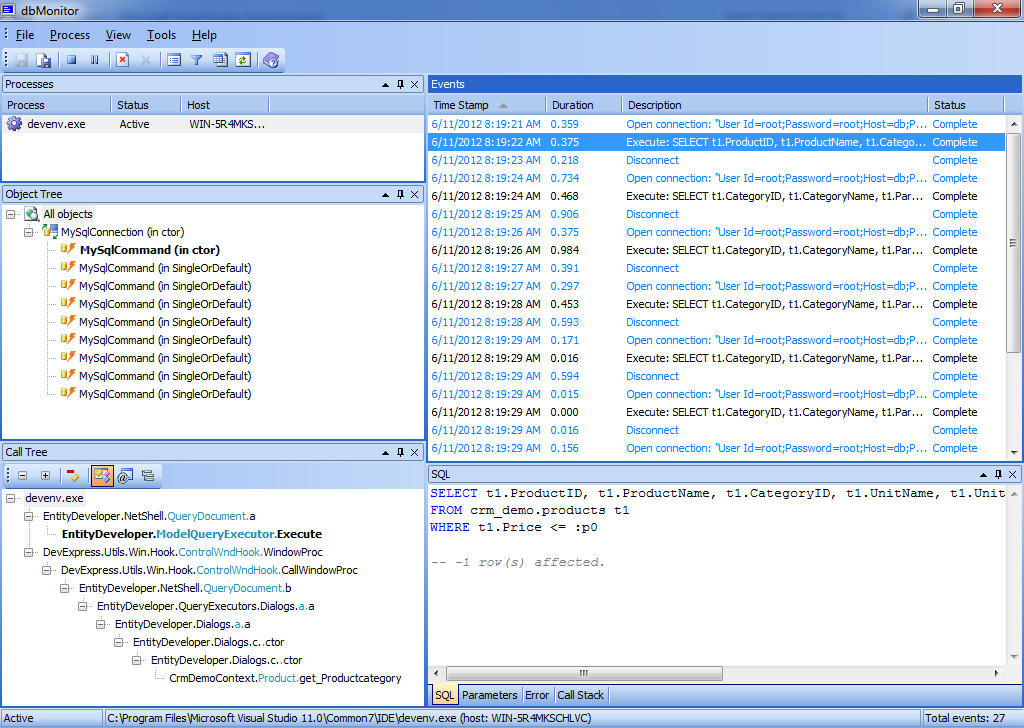Open the Tools menu

(x=161, y=35)
